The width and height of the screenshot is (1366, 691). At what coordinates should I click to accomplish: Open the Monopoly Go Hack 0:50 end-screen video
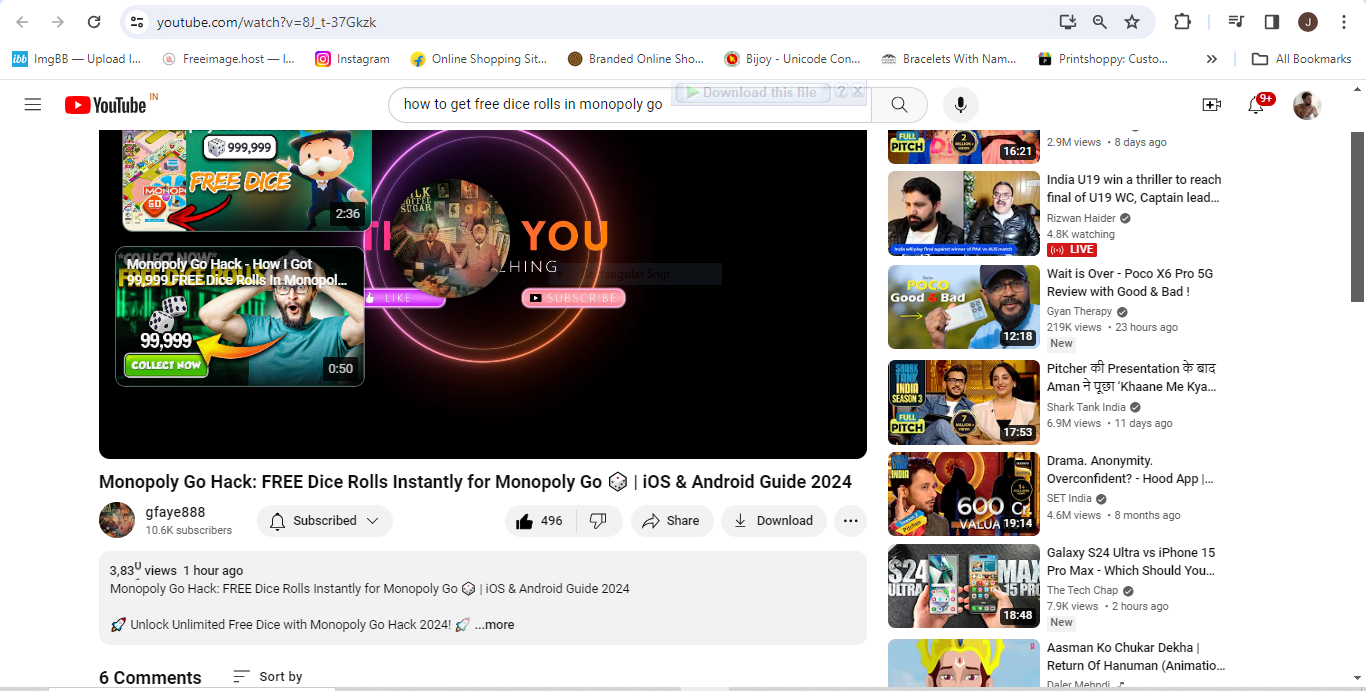(x=240, y=316)
